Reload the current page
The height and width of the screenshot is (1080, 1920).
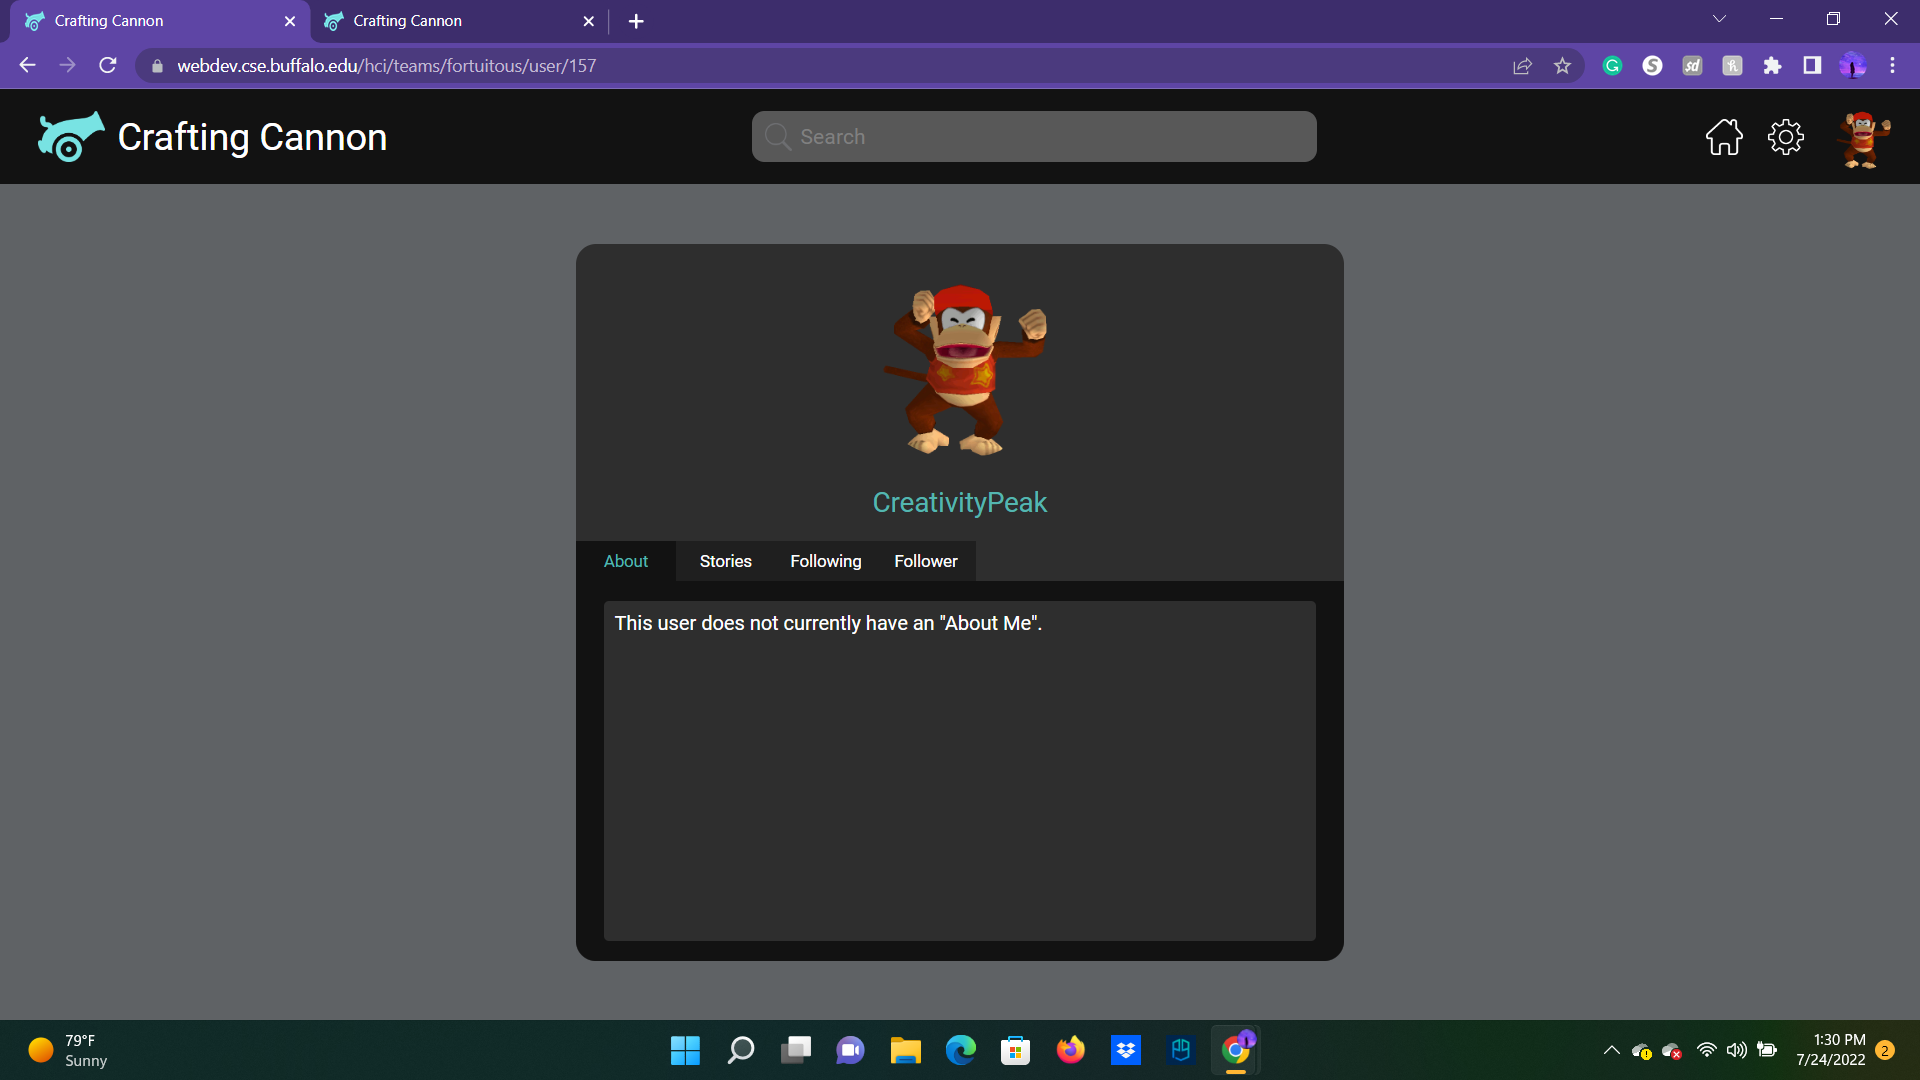tap(108, 65)
